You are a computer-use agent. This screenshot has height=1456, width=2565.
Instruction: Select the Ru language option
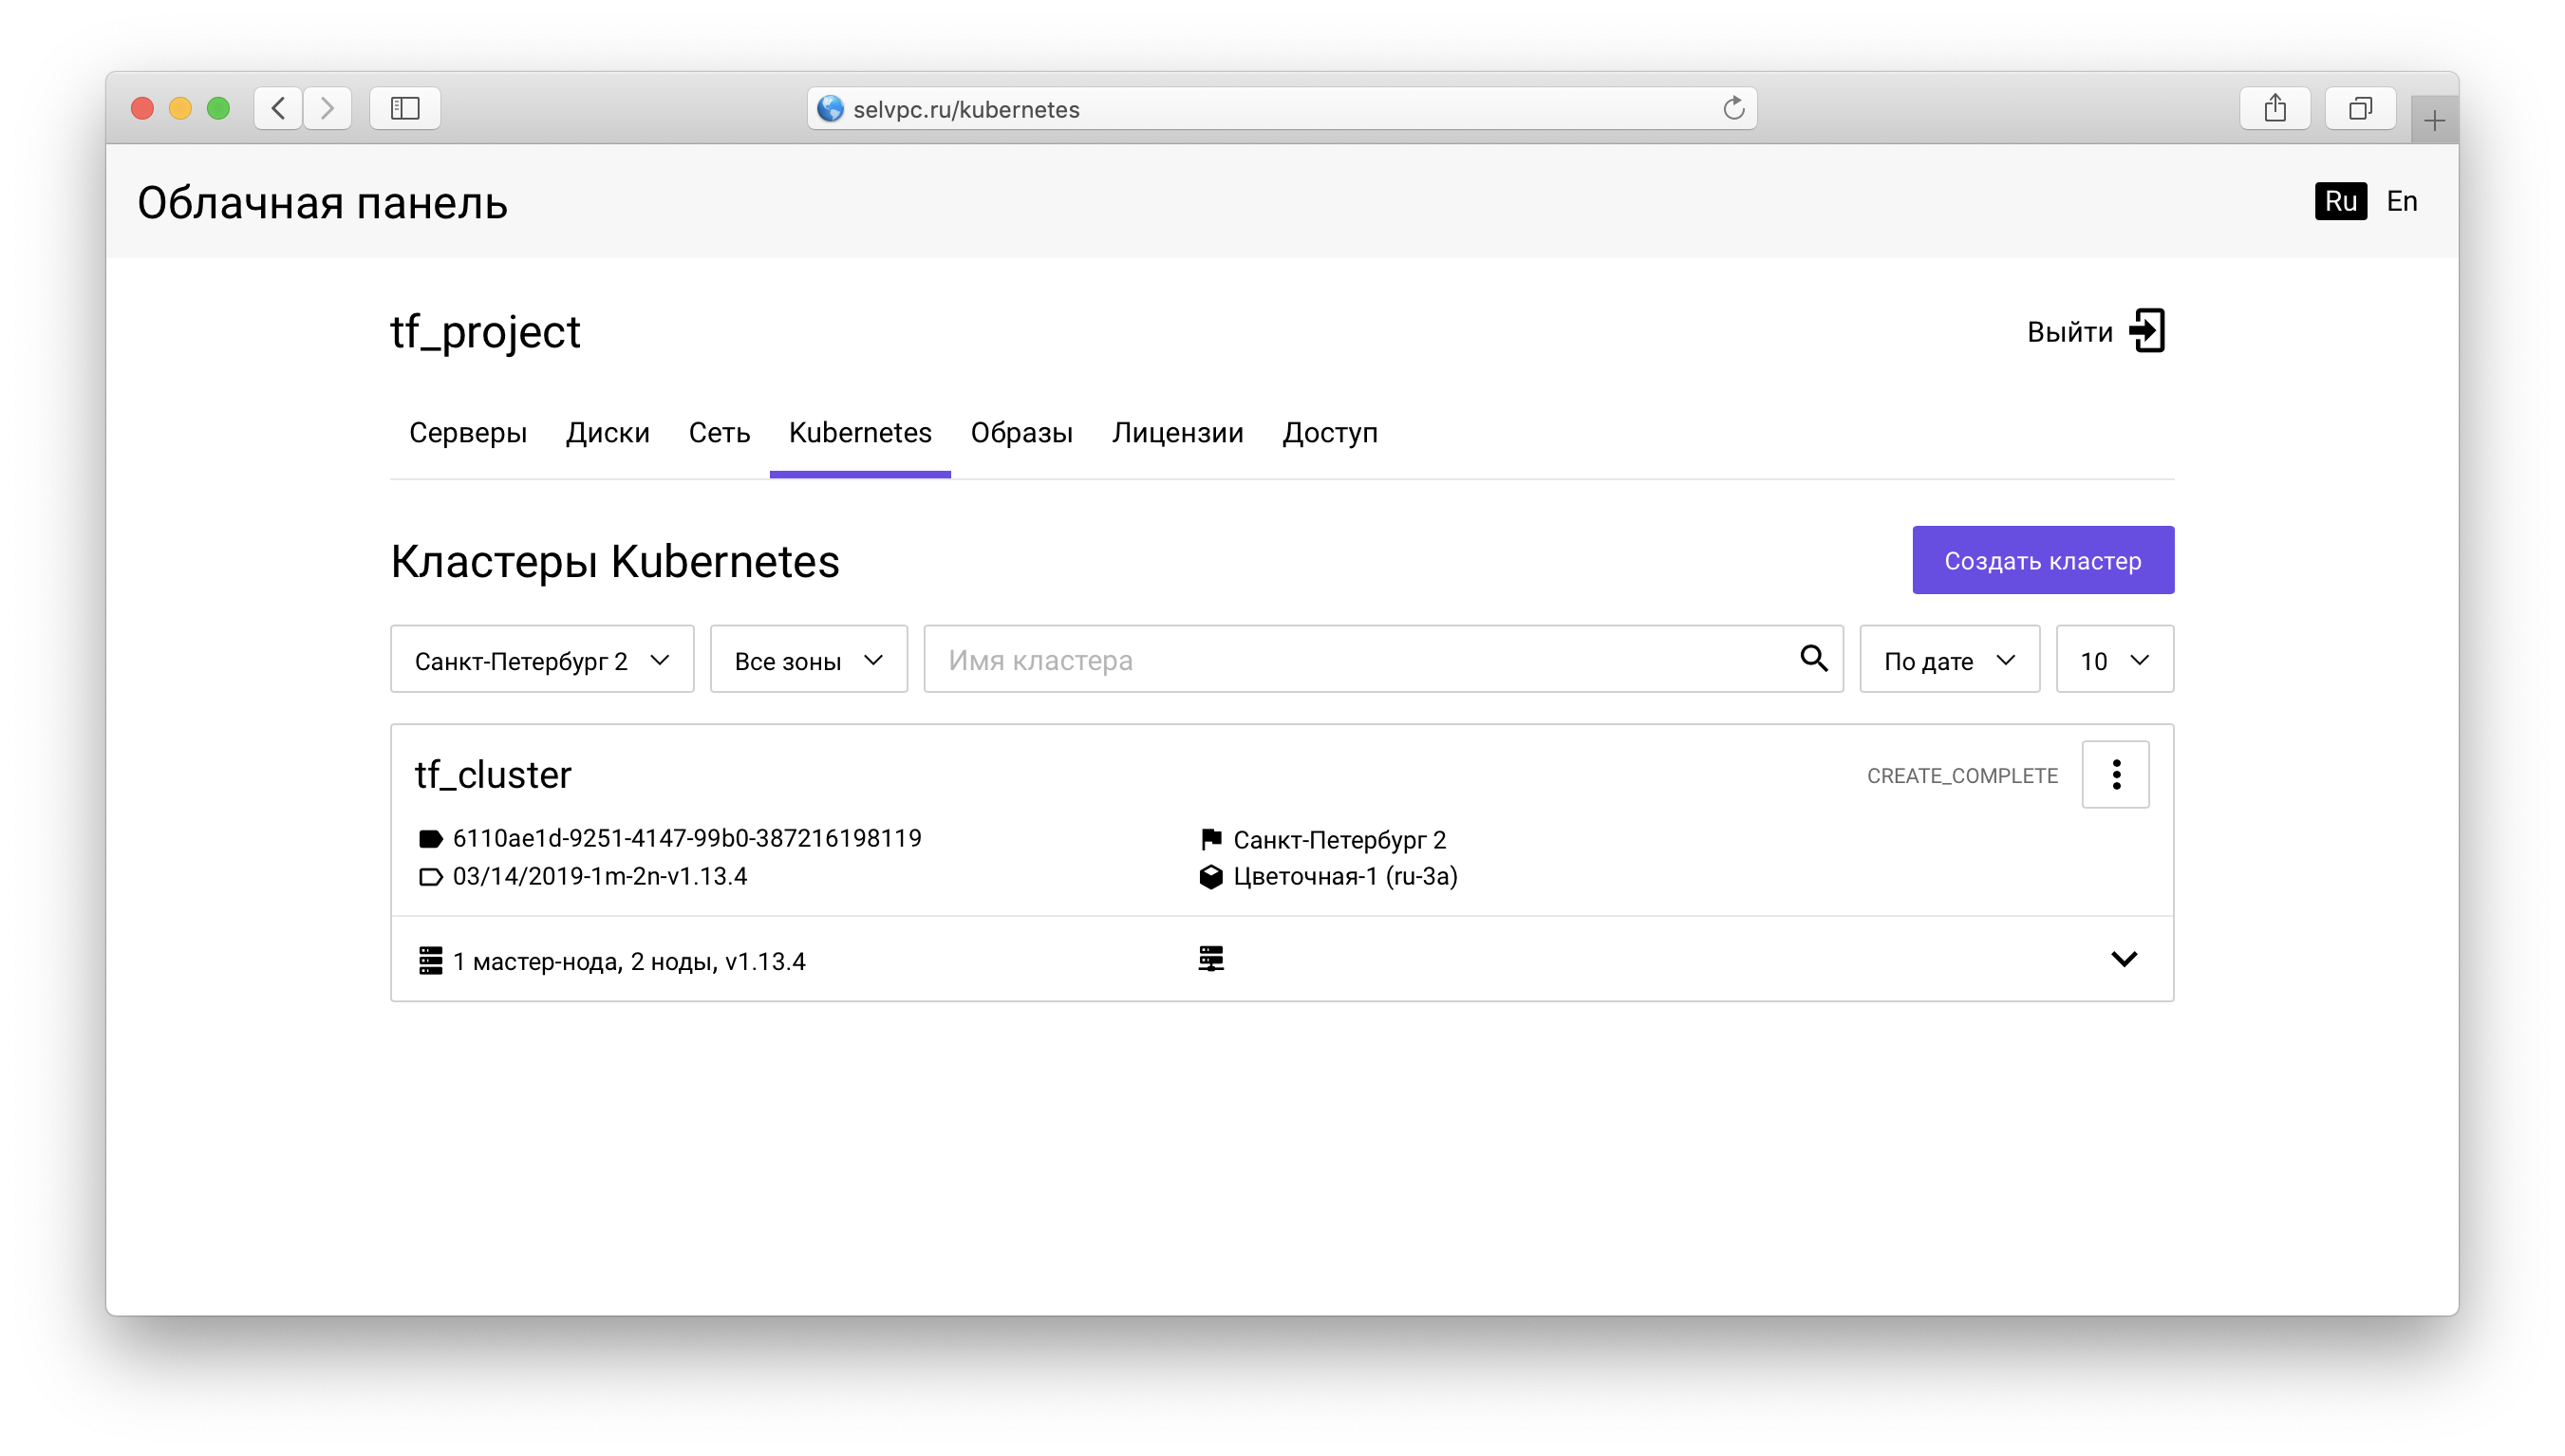coord(2340,201)
